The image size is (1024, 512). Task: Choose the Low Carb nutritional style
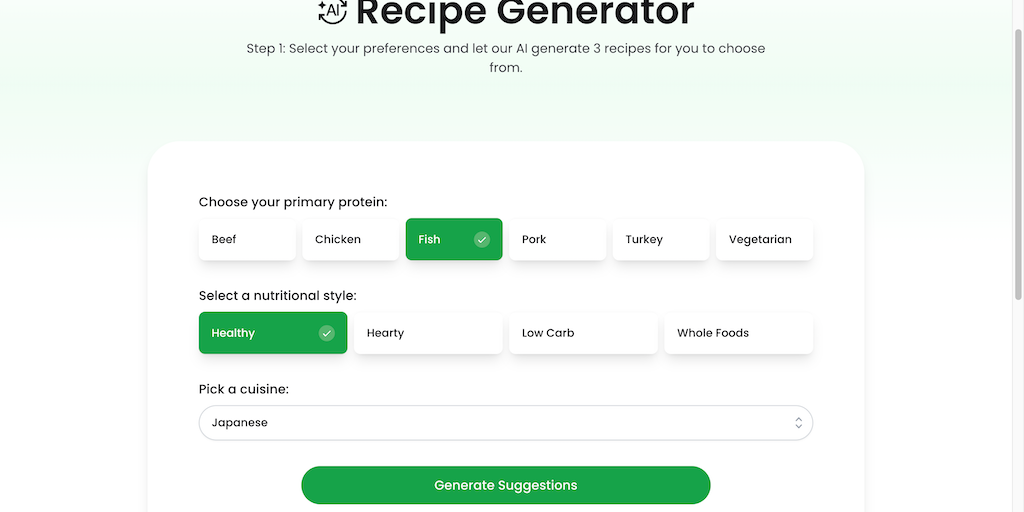click(583, 333)
